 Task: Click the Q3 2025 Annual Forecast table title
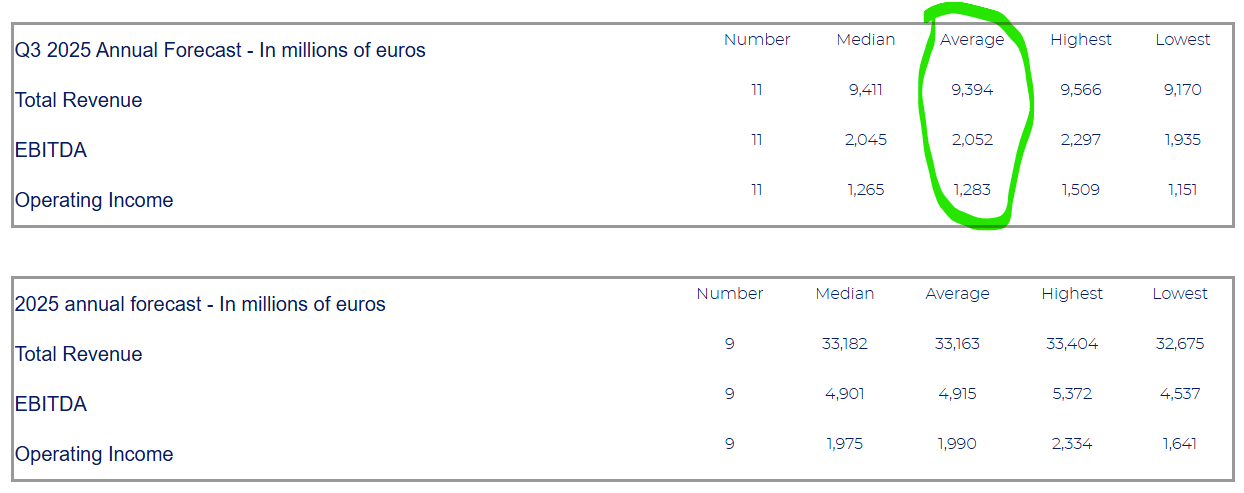pos(220,50)
